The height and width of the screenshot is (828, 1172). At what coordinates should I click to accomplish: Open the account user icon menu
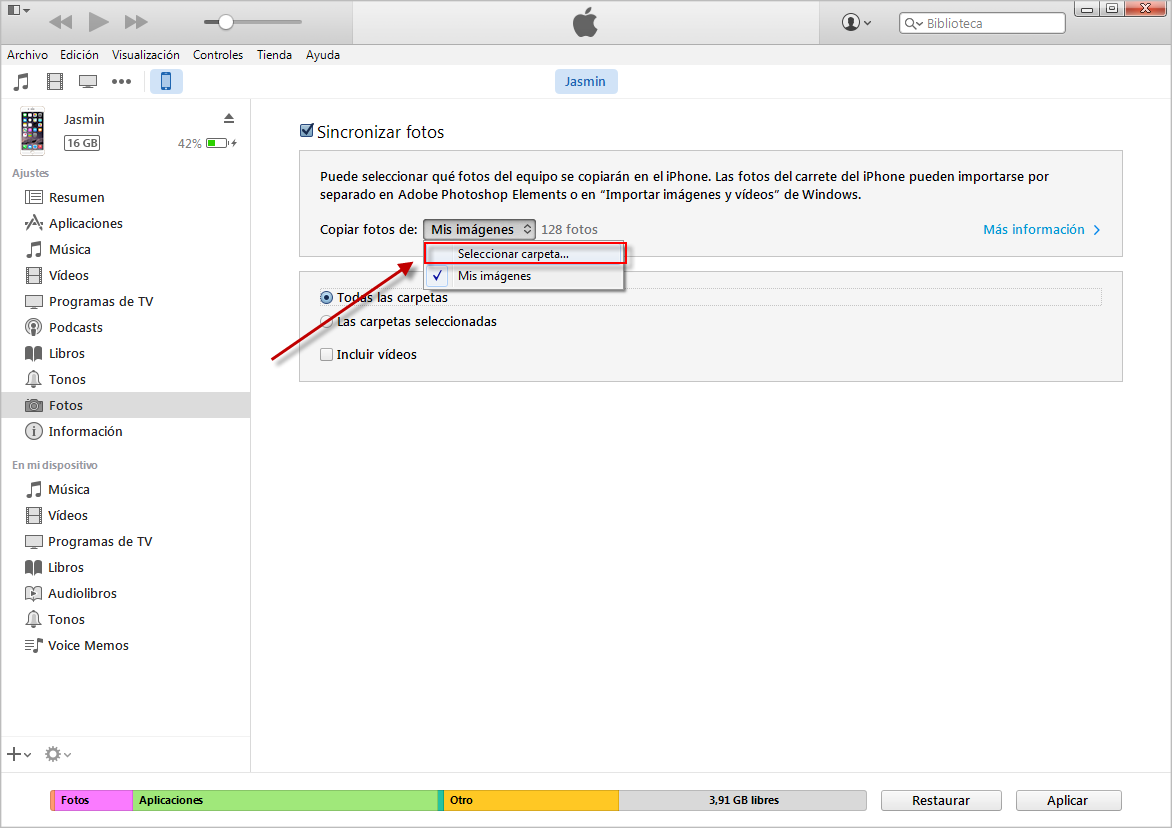pos(856,22)
